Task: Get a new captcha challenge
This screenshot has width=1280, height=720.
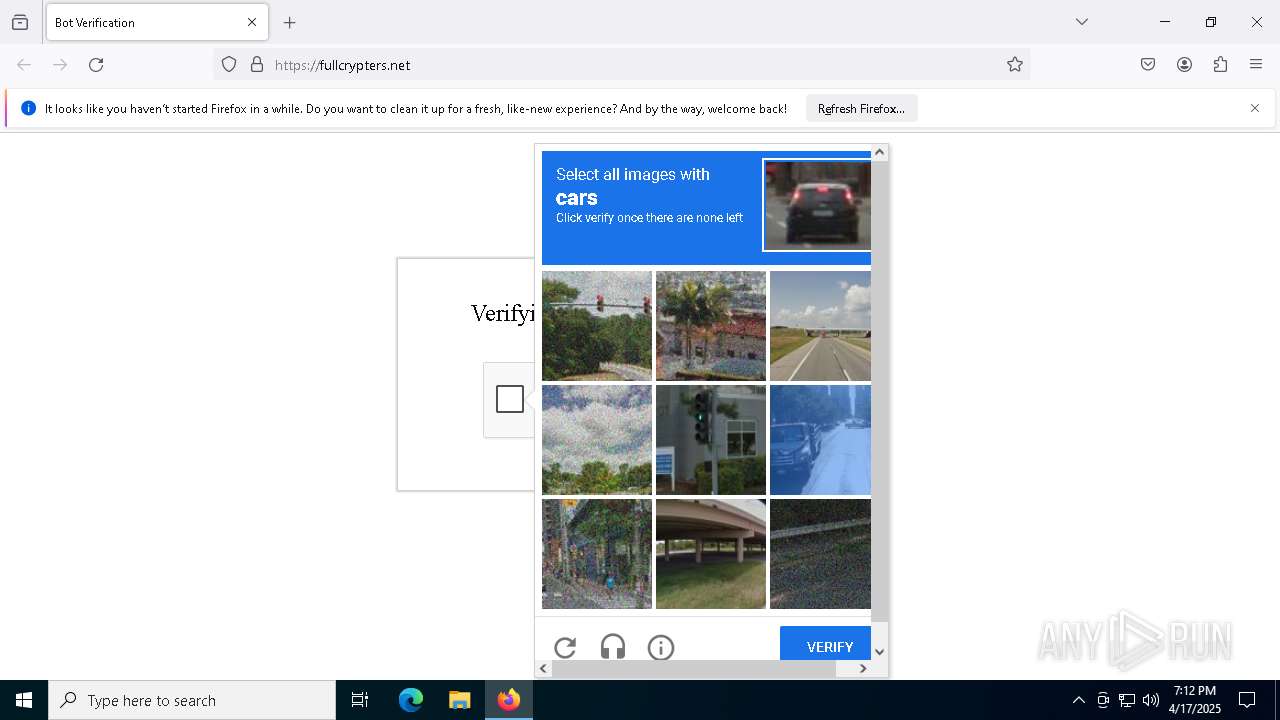Action: tap(565, 647)
